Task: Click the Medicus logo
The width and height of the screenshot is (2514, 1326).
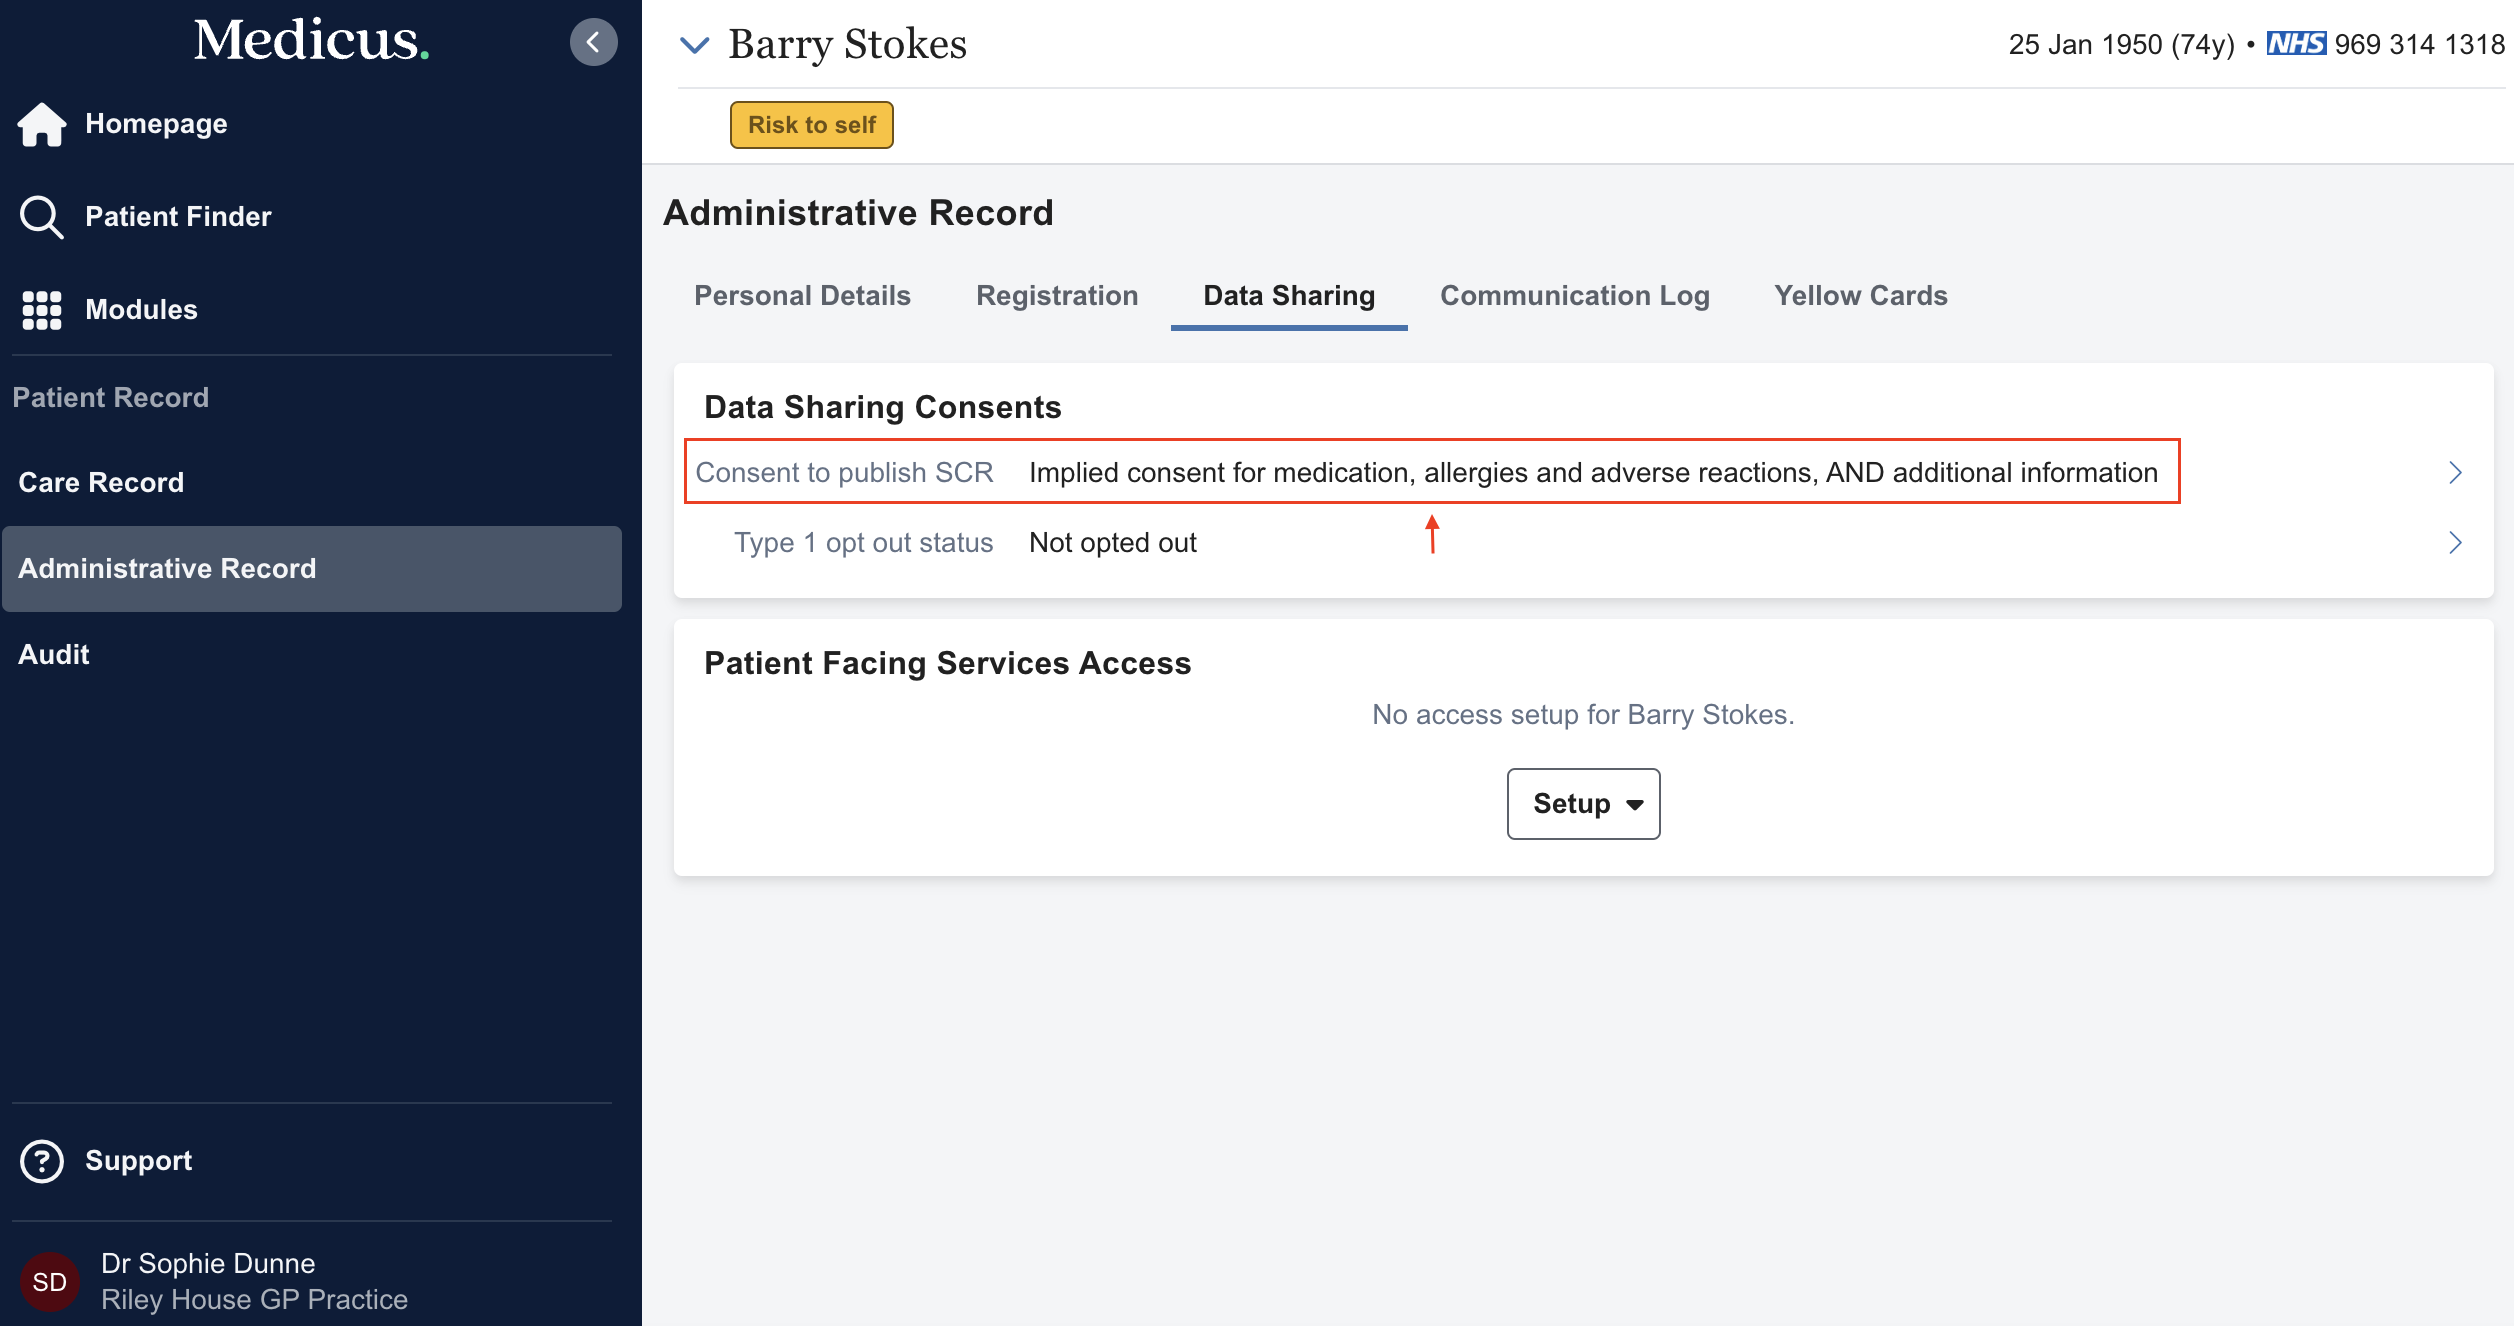Action: pyautogui.click(x=311, y=40)
